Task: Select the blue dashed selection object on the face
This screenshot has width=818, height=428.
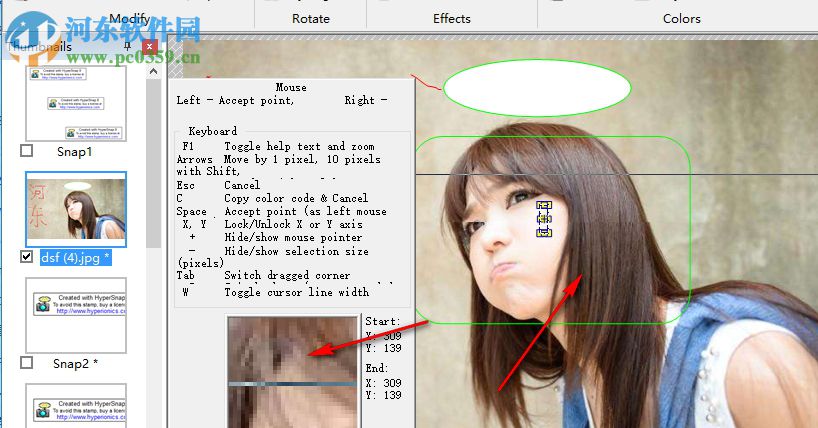Action: coord(544,219)
